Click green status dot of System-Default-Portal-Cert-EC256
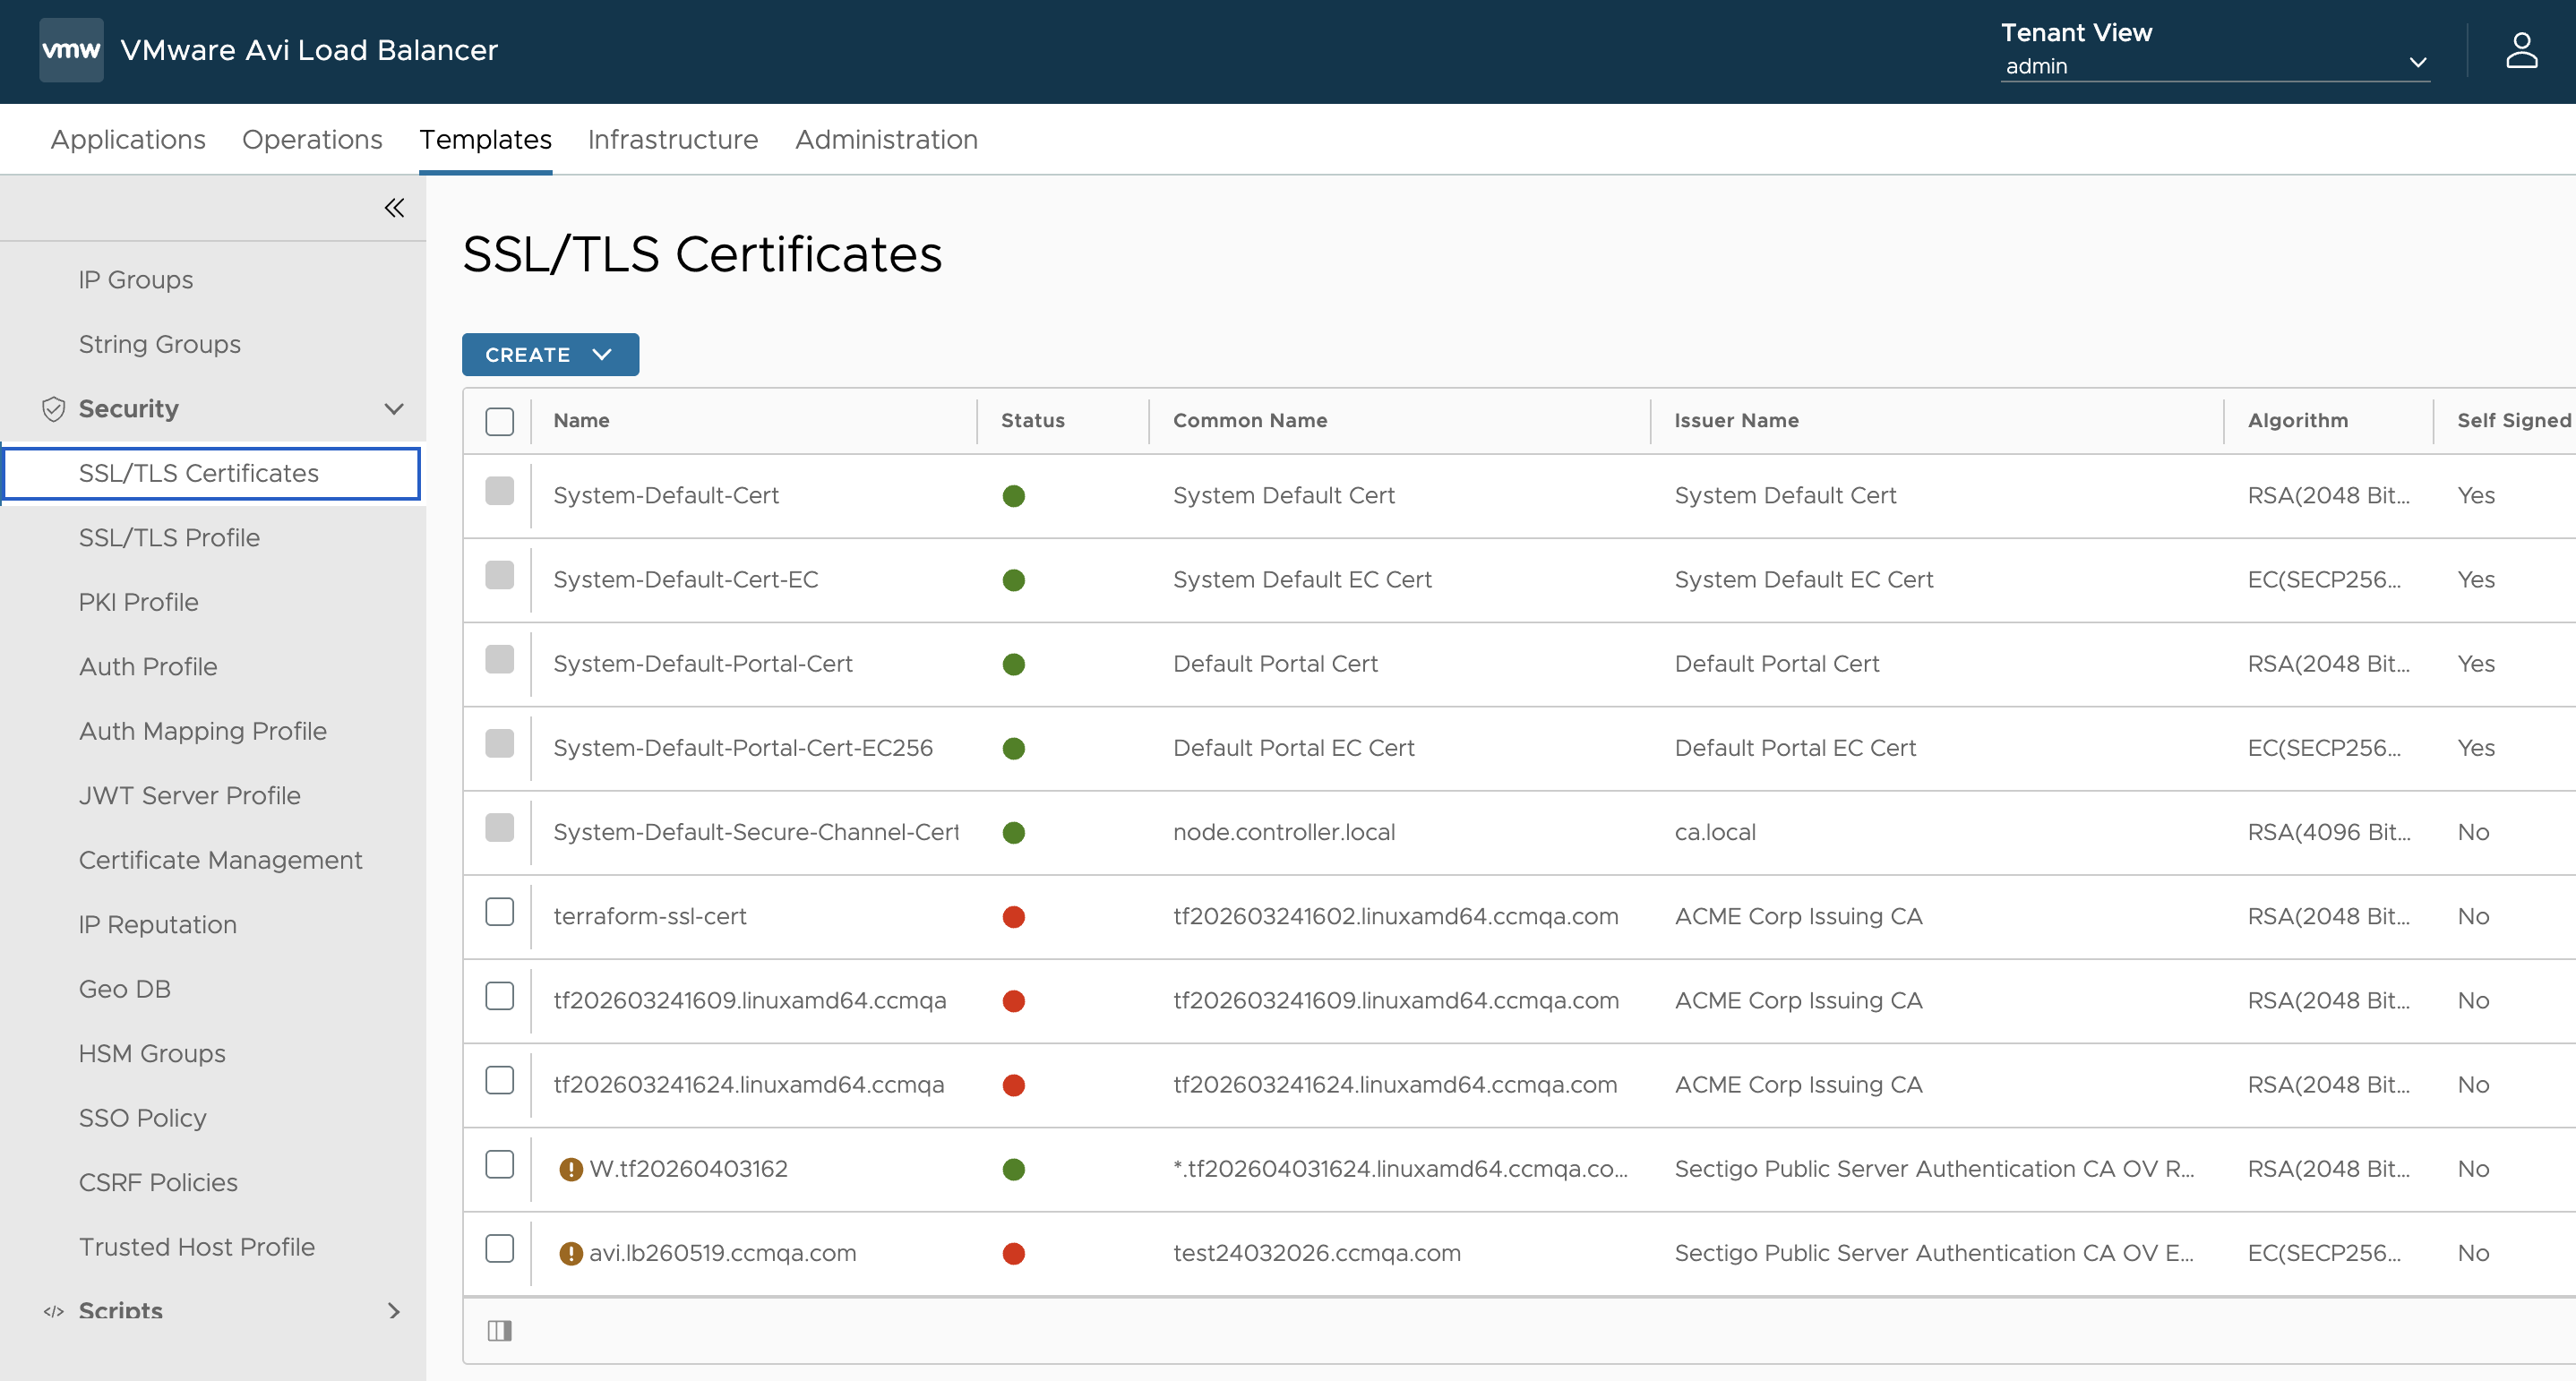Image resolution: width=2576 pixels, height=1381 pixels. pyautogui.click(x=1014, y=748)
